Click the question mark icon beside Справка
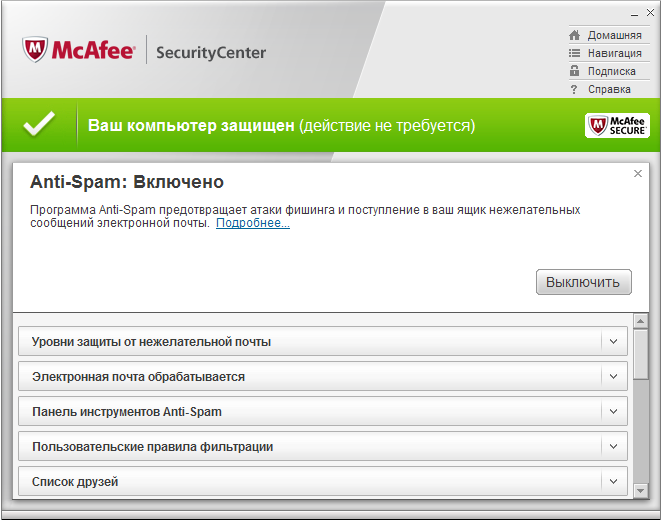This screenshot has width=662, height=521. coord(573,90)
